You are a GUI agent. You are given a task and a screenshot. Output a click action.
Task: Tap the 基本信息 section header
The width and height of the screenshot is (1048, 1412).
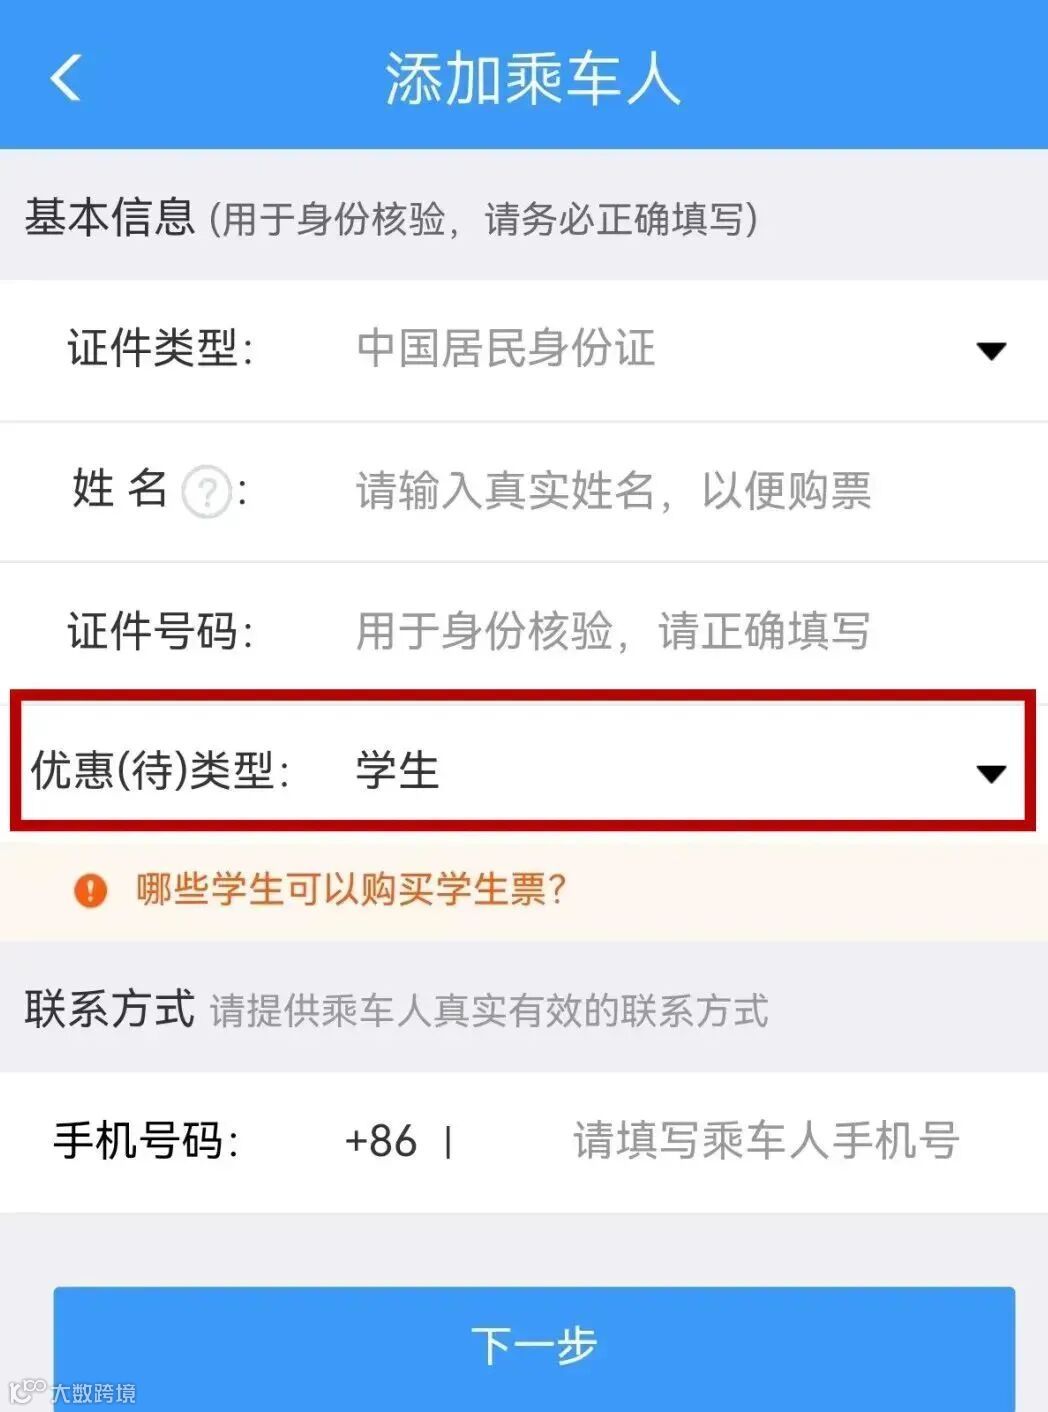110,217
